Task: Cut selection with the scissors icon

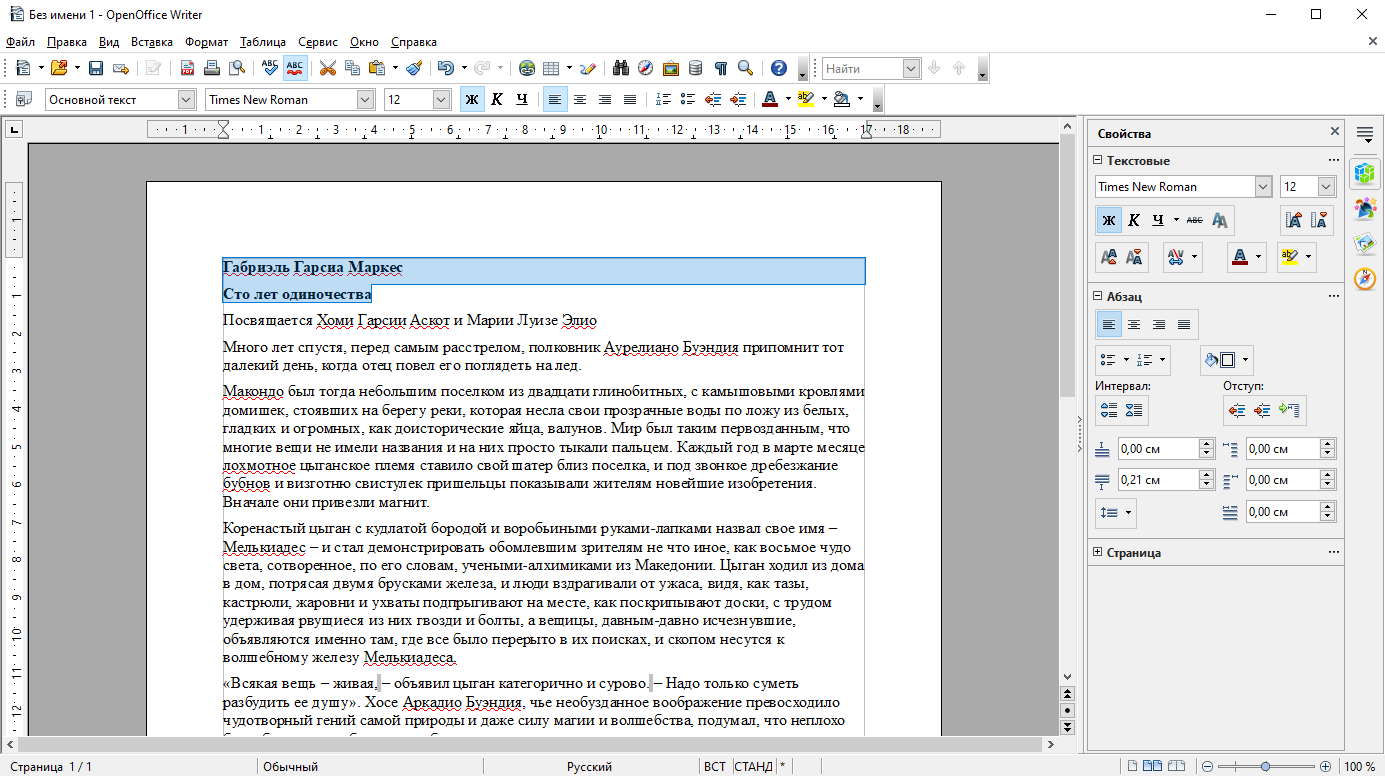Action: point(327,68)
